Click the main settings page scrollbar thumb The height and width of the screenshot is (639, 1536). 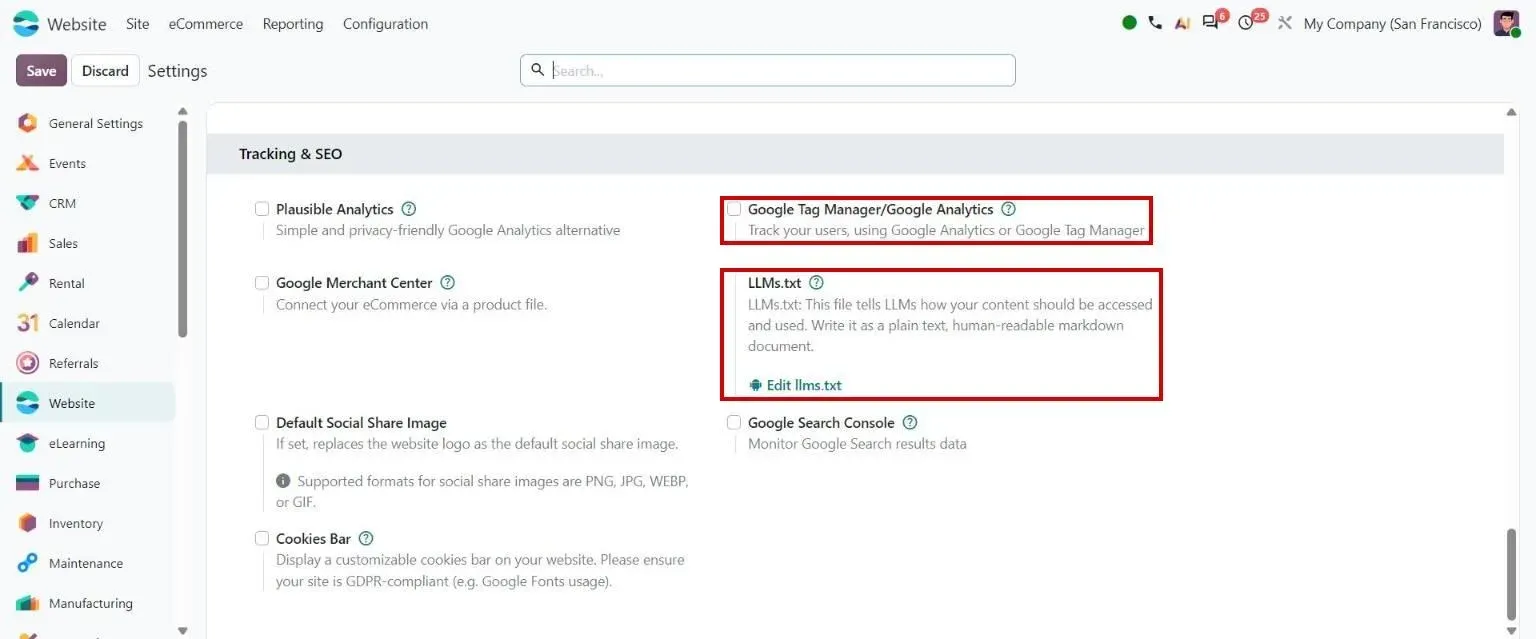[1512, 575]
